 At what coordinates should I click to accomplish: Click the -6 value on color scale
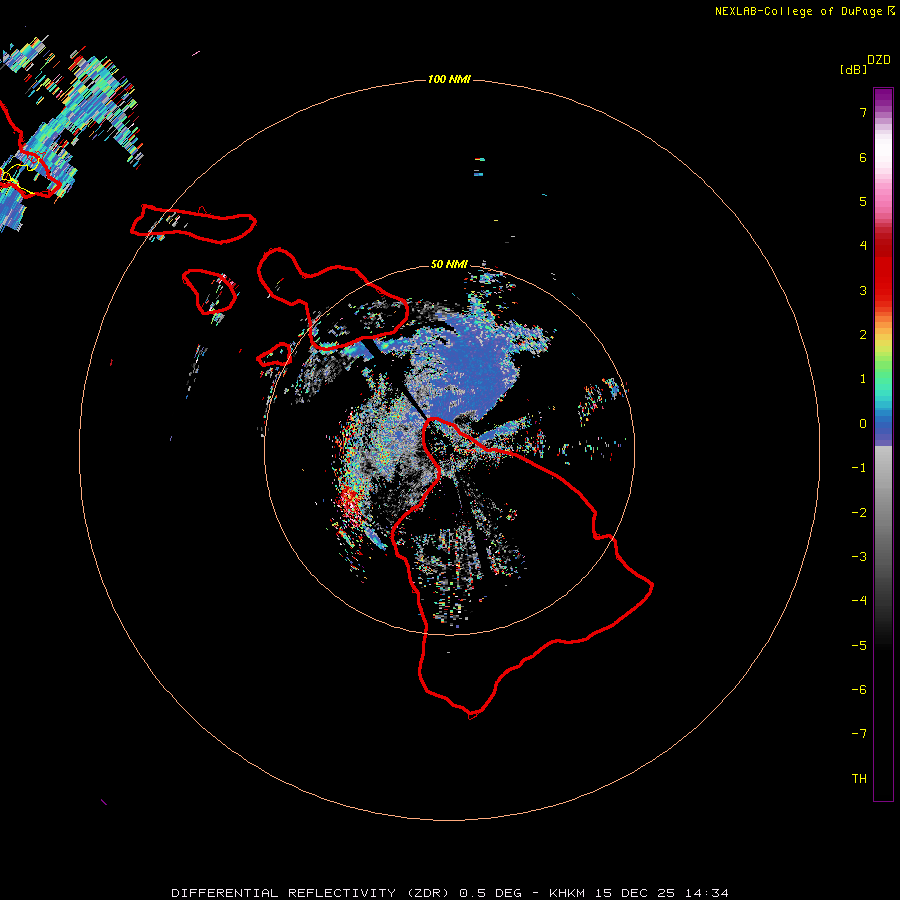(x=859, y=690)
